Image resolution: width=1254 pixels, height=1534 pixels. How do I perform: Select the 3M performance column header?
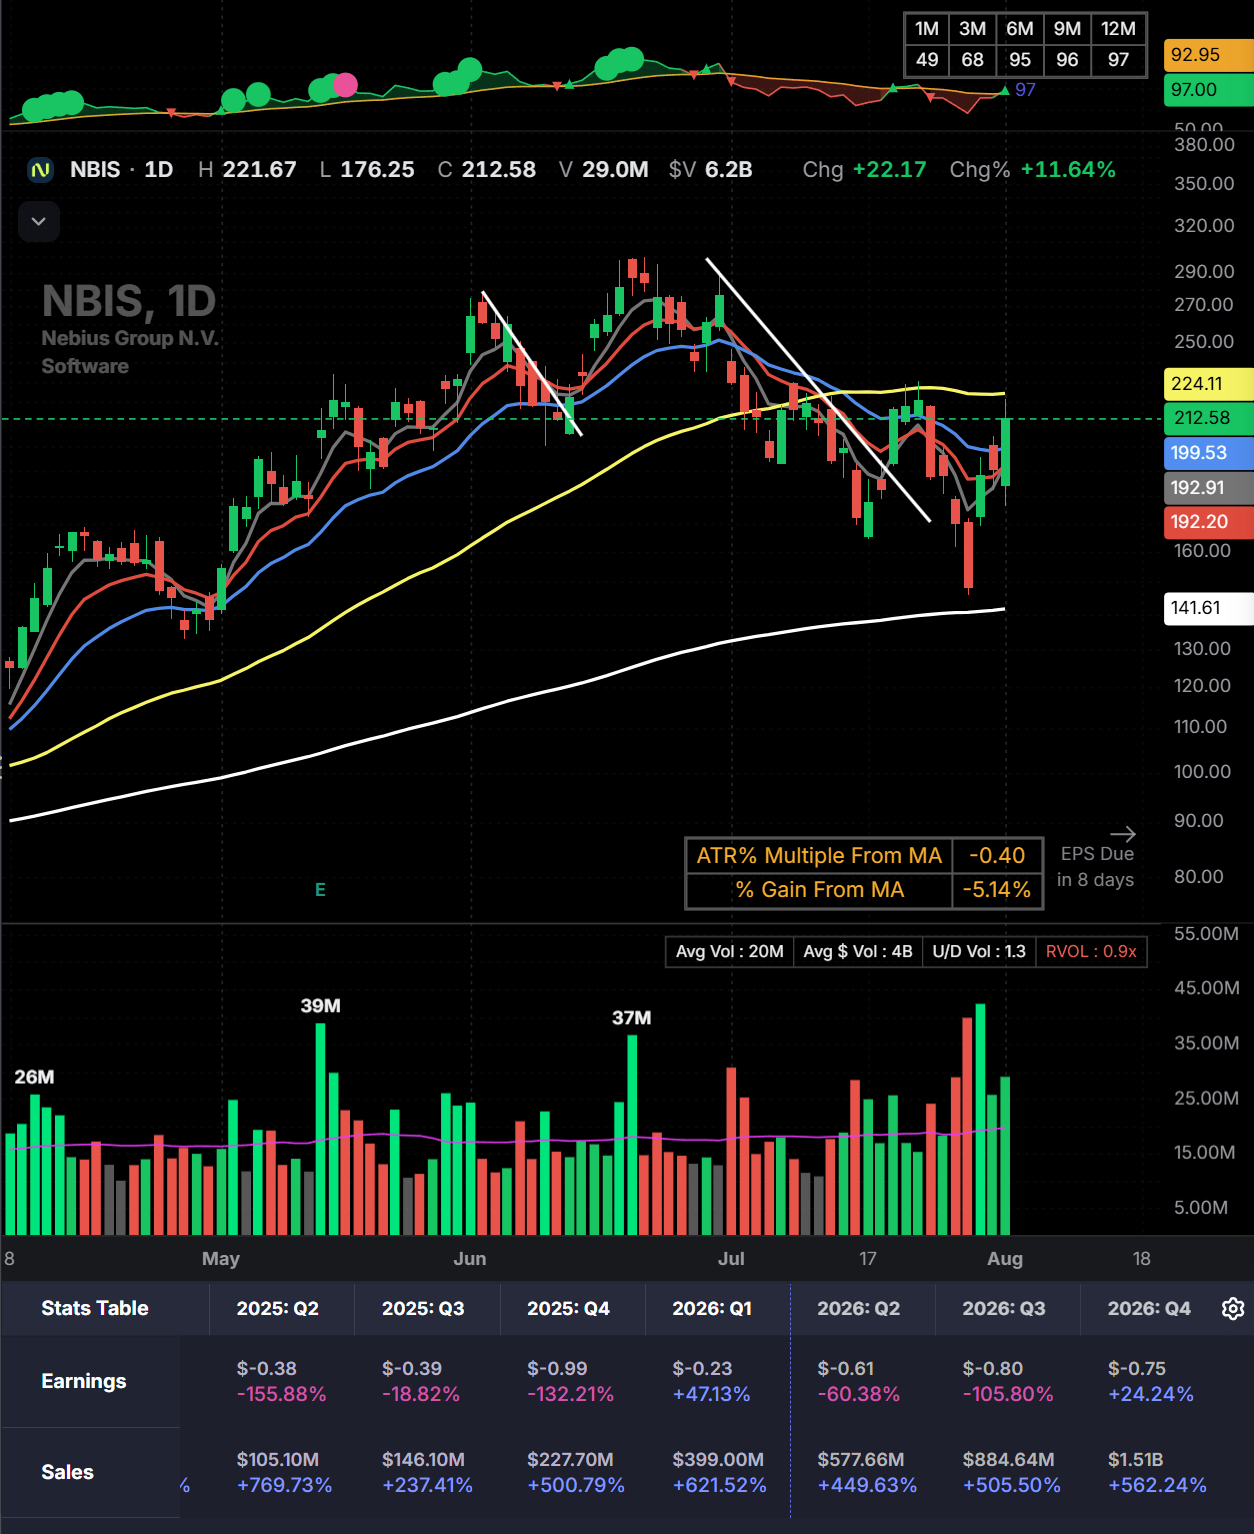(x=972, y=29)
